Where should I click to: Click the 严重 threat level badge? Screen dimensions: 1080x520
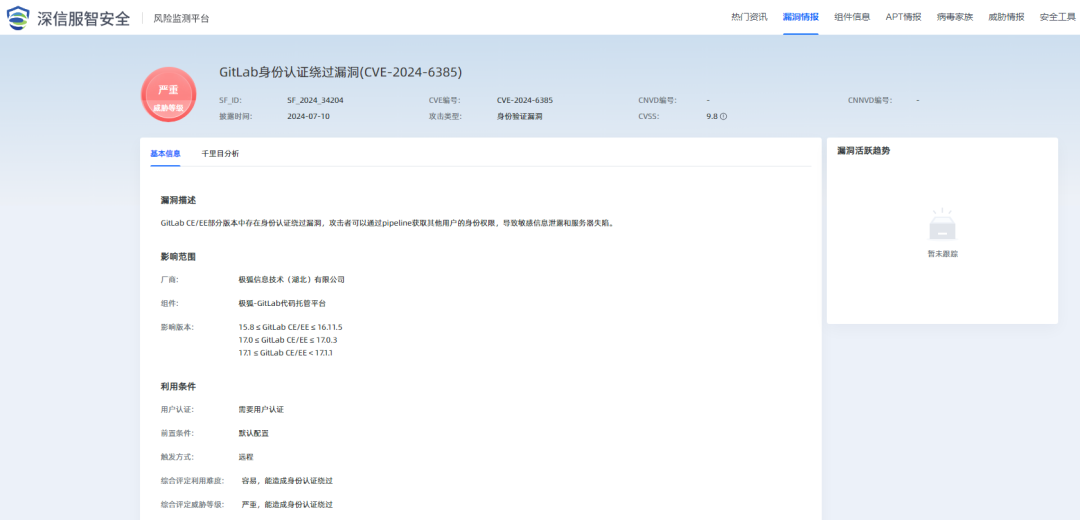pos(168,95)
